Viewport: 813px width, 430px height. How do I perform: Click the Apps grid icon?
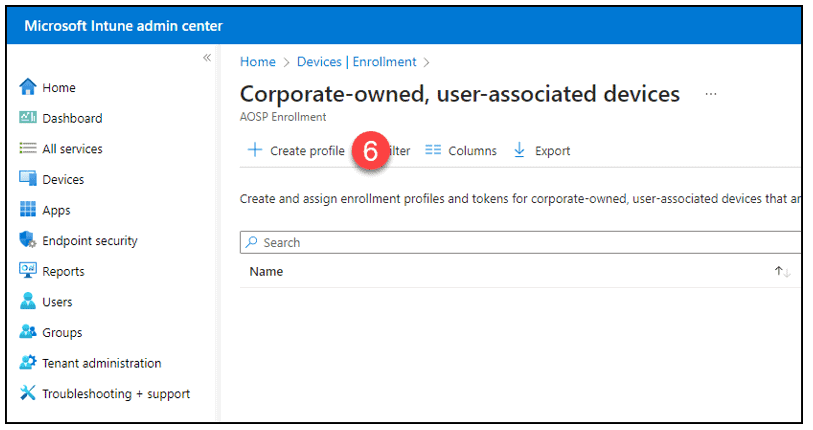click(x=27, y=210)
